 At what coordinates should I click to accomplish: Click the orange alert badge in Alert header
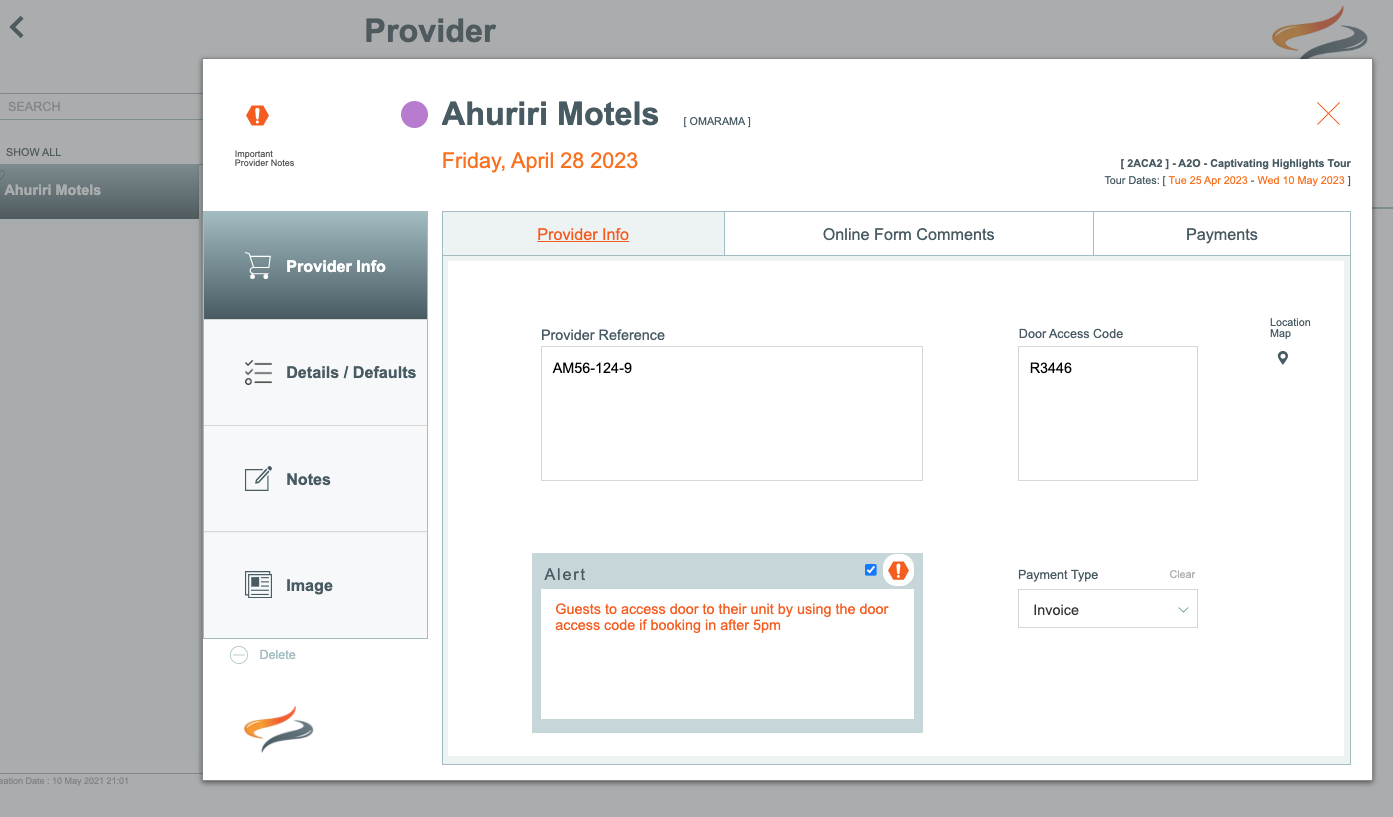898,570
